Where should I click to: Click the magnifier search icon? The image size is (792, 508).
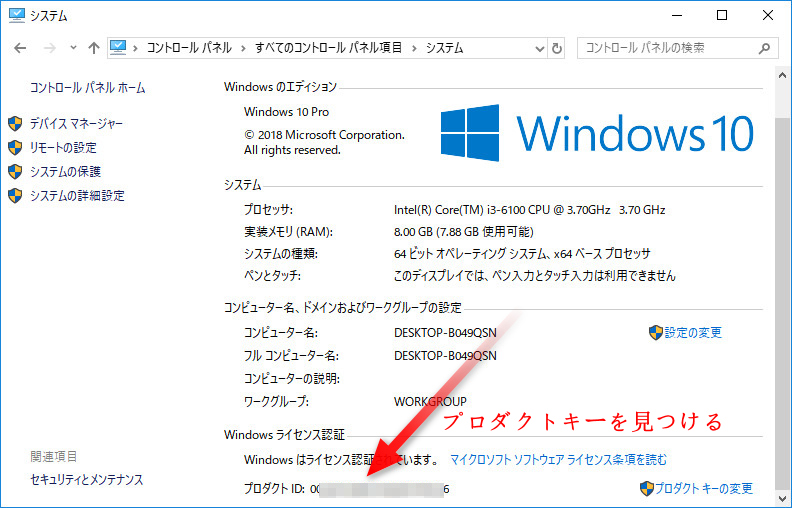coord(764,48)
